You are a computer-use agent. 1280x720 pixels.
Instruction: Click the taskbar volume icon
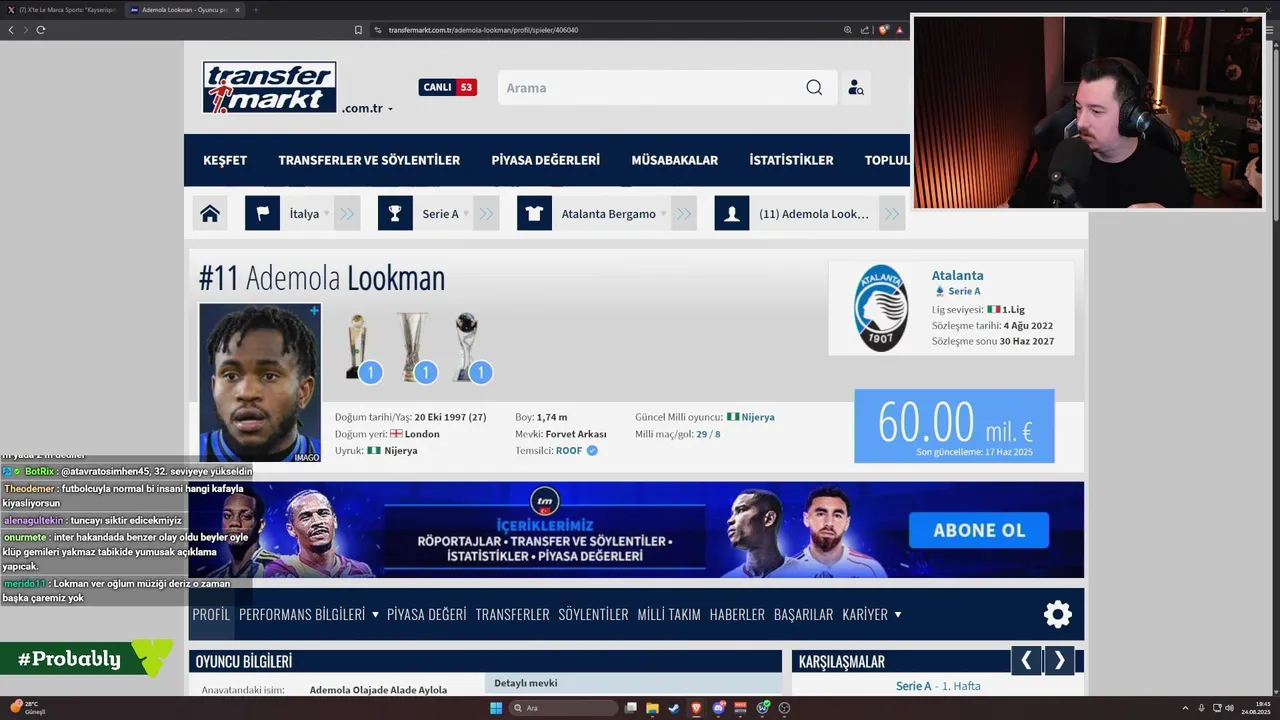[1229, 708]
